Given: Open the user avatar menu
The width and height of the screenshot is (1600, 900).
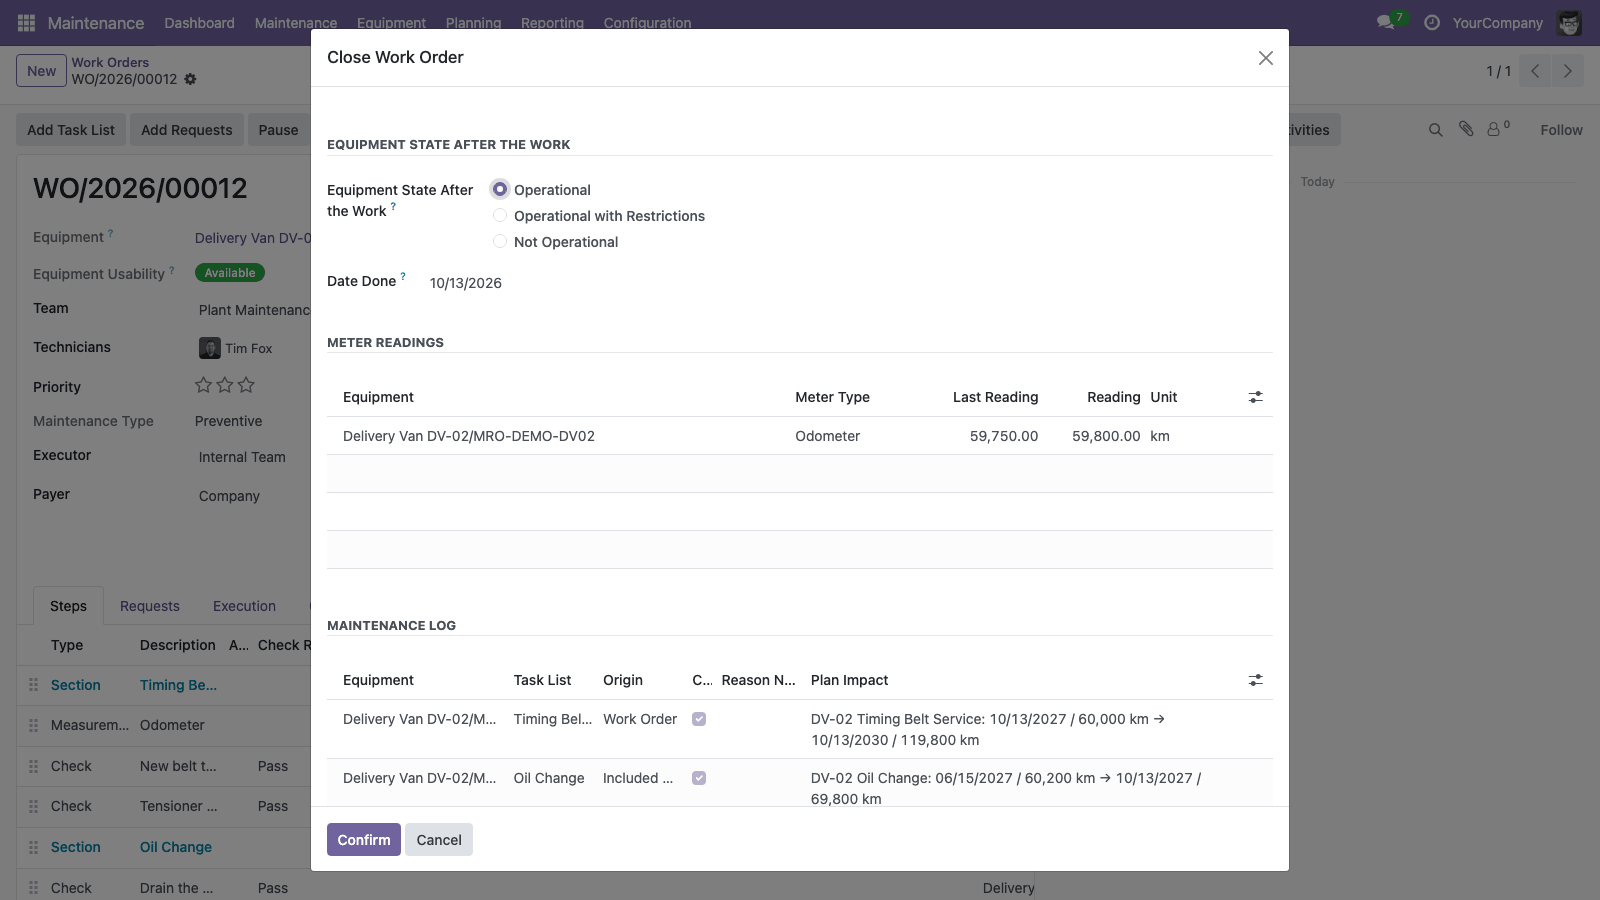Looking at the screenshot, I should click(1569, 22).
